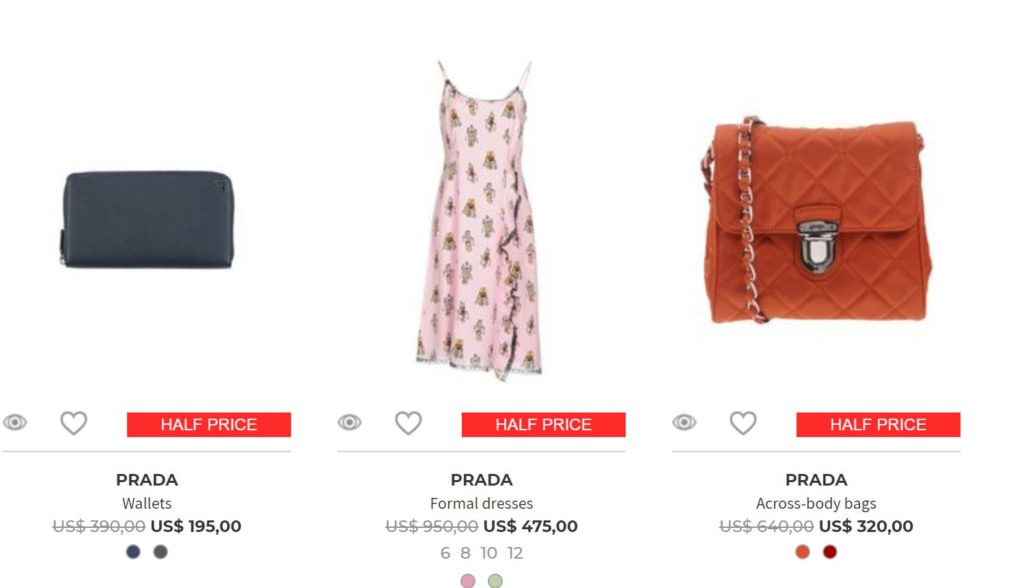The image size is (1024, 588).
Task: Open quick view for the across-body bag
Action: point(684,423)
